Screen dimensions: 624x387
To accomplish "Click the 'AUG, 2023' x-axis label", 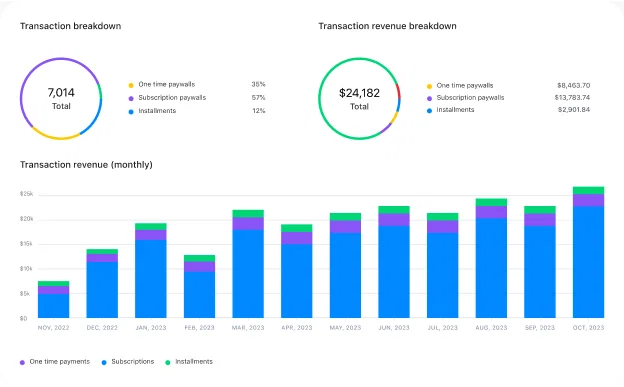I will 491,328.
